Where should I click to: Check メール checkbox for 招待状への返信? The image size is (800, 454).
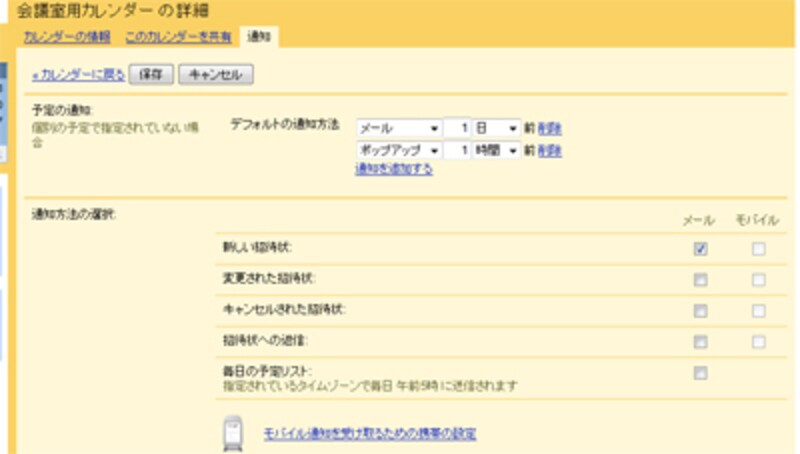pos(701,342)
